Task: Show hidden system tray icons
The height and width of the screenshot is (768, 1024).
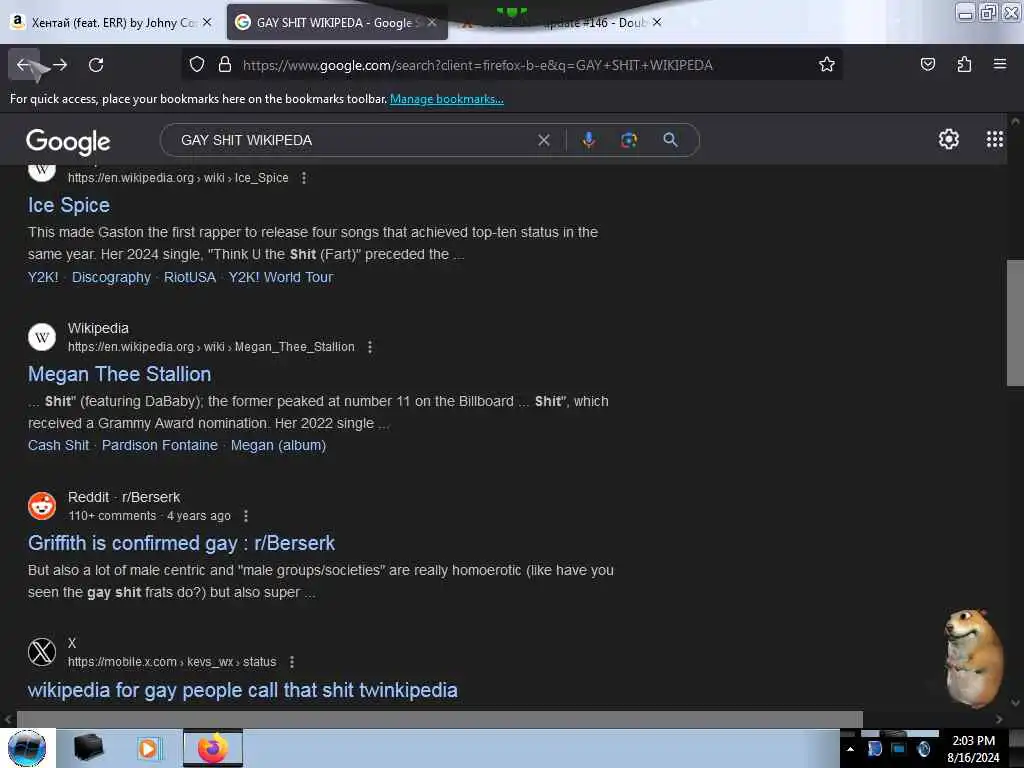Action: (850, 749)
